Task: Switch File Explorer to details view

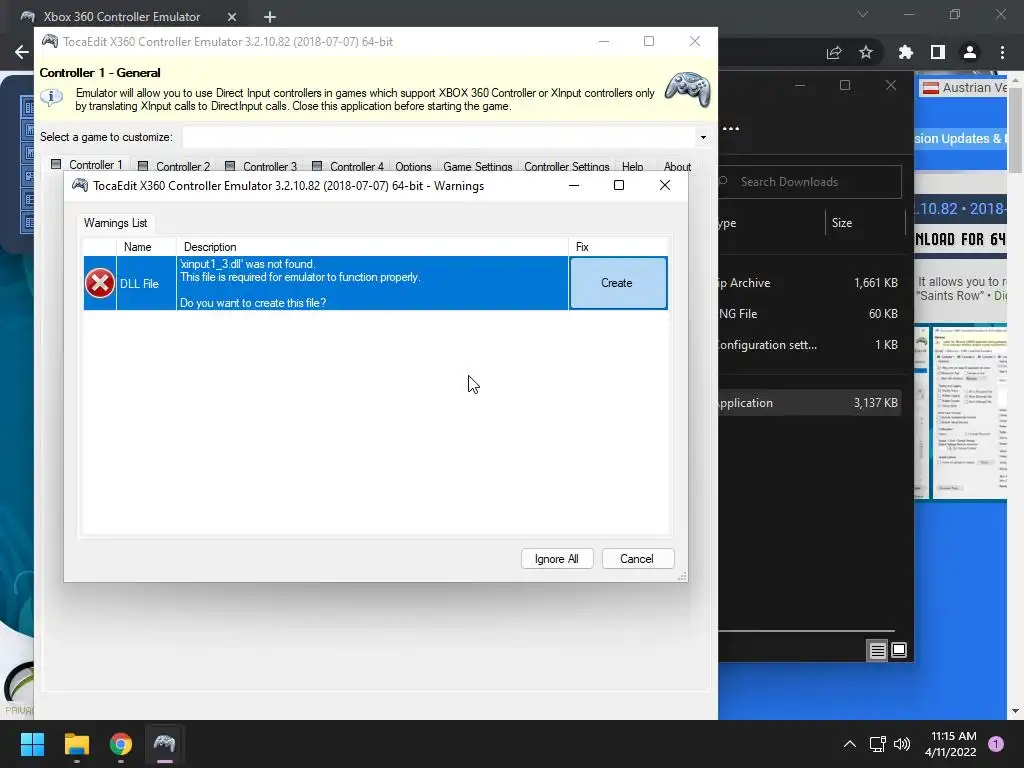Action: click(878, 650)
